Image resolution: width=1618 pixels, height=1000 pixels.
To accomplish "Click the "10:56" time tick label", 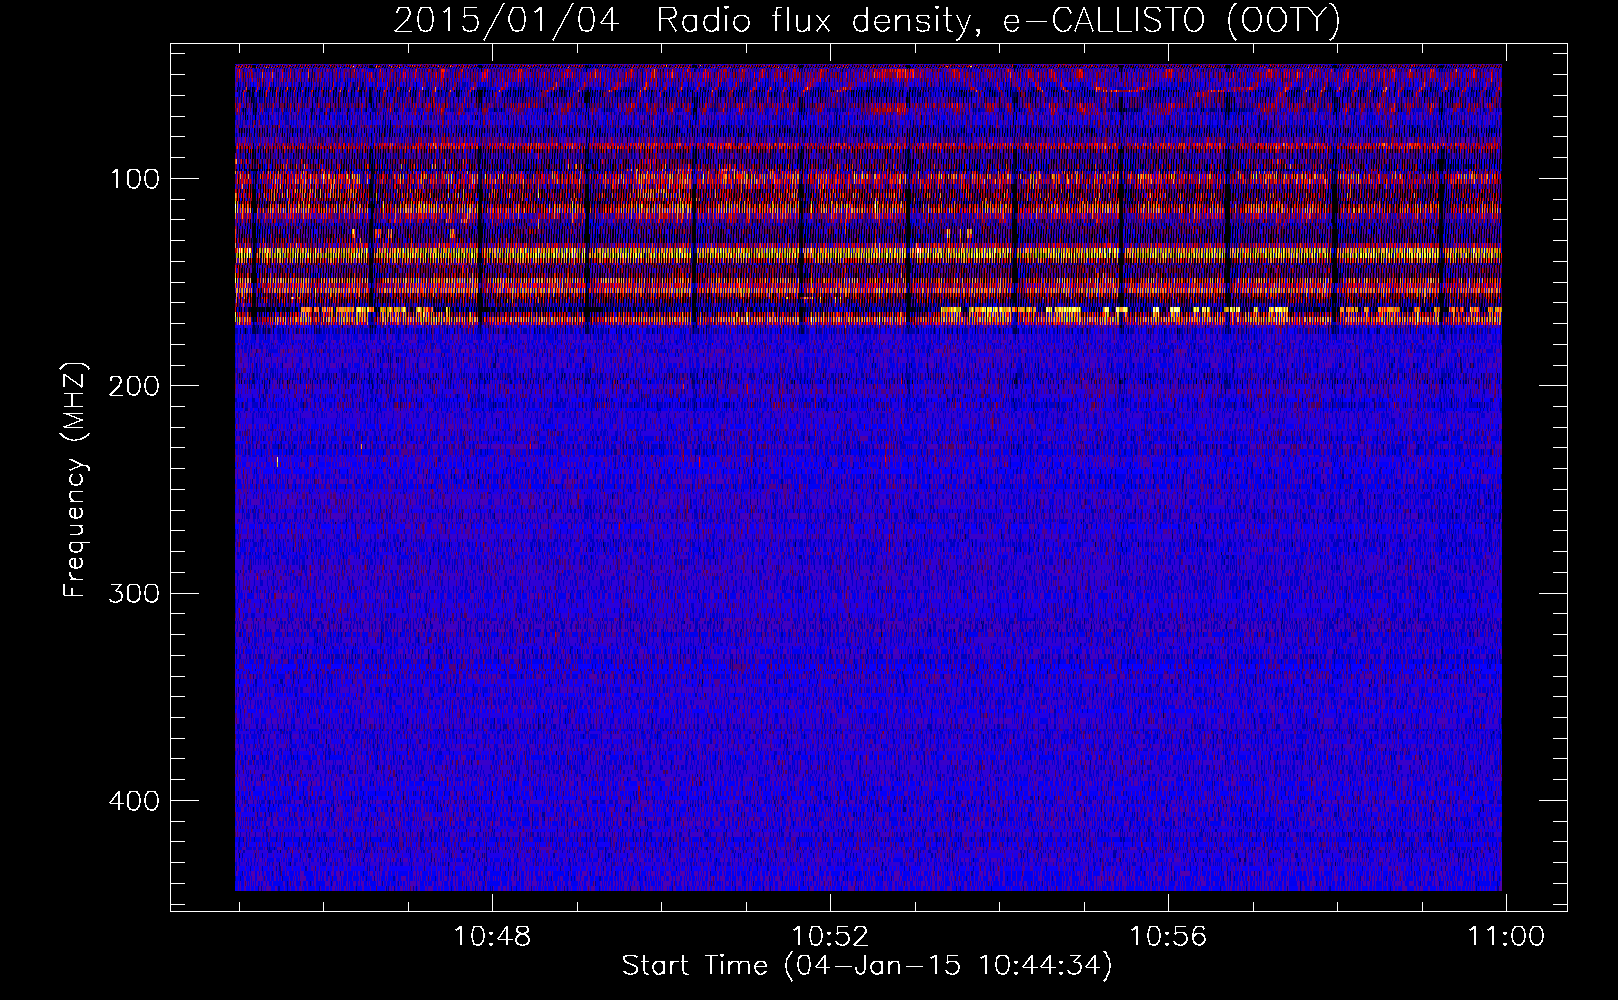I will point(1168,937).
